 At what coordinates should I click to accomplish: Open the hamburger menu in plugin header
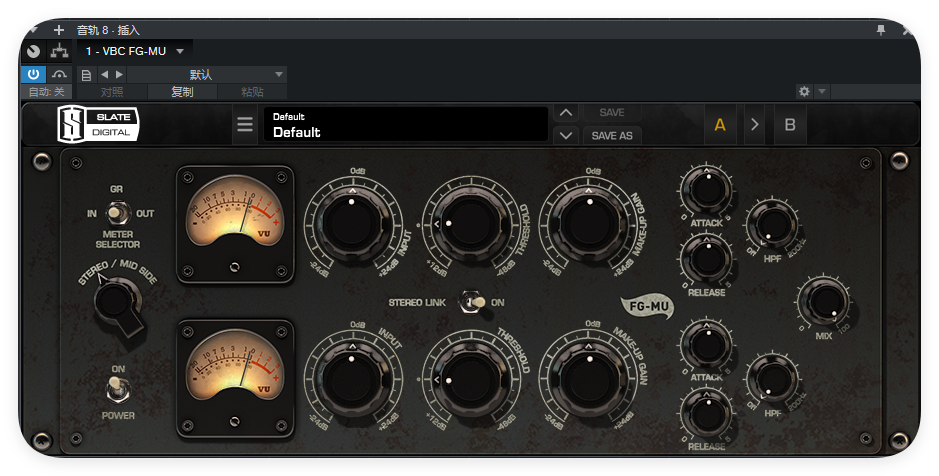[244, 124]
